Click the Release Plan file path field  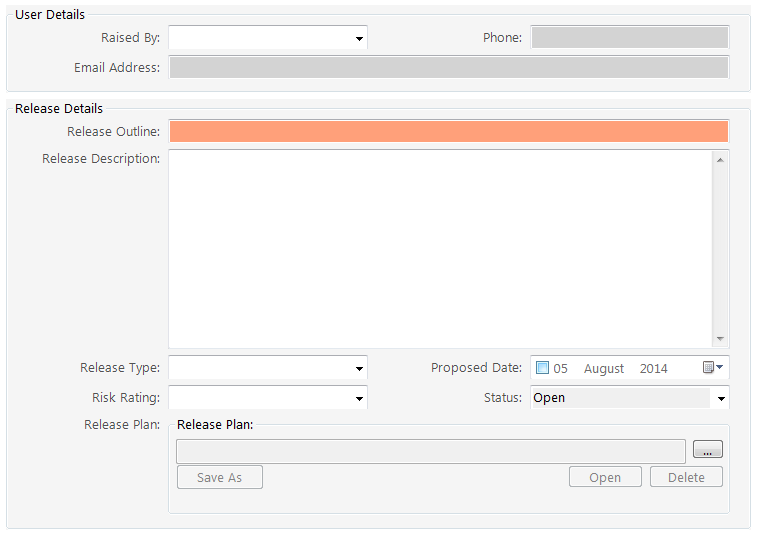pos(431,451)
